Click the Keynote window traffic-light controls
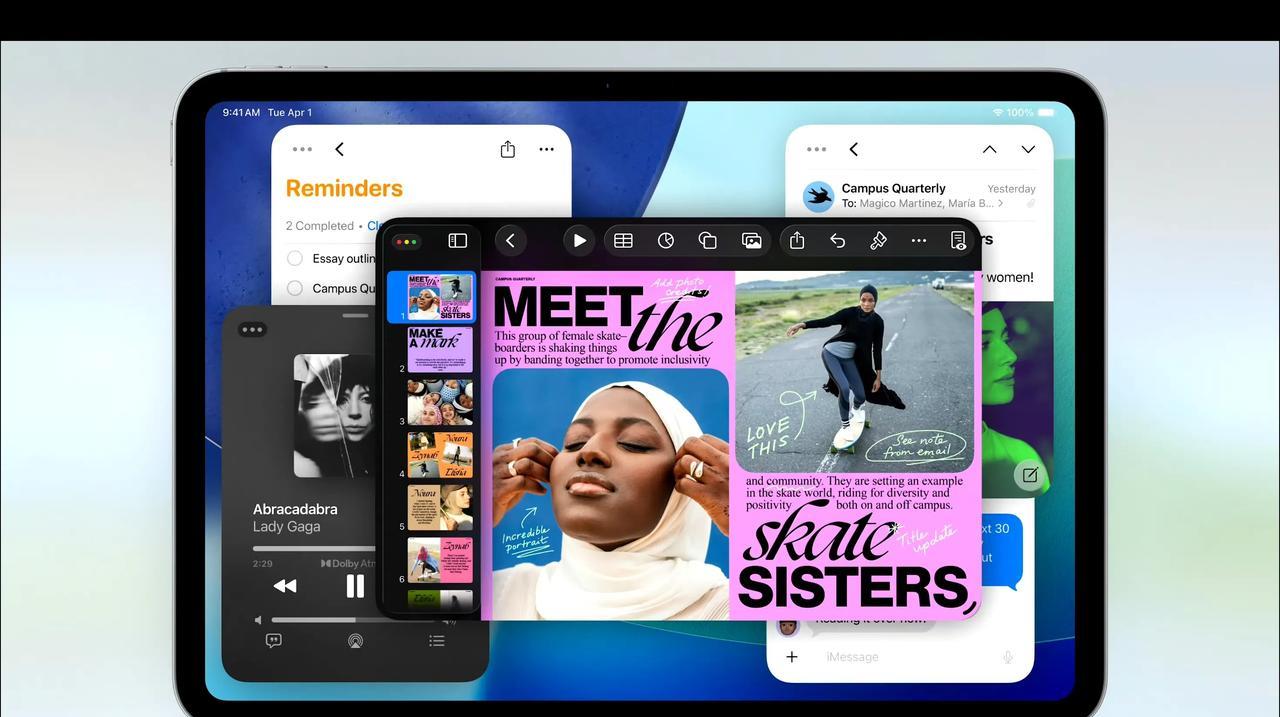 (407, 242)
